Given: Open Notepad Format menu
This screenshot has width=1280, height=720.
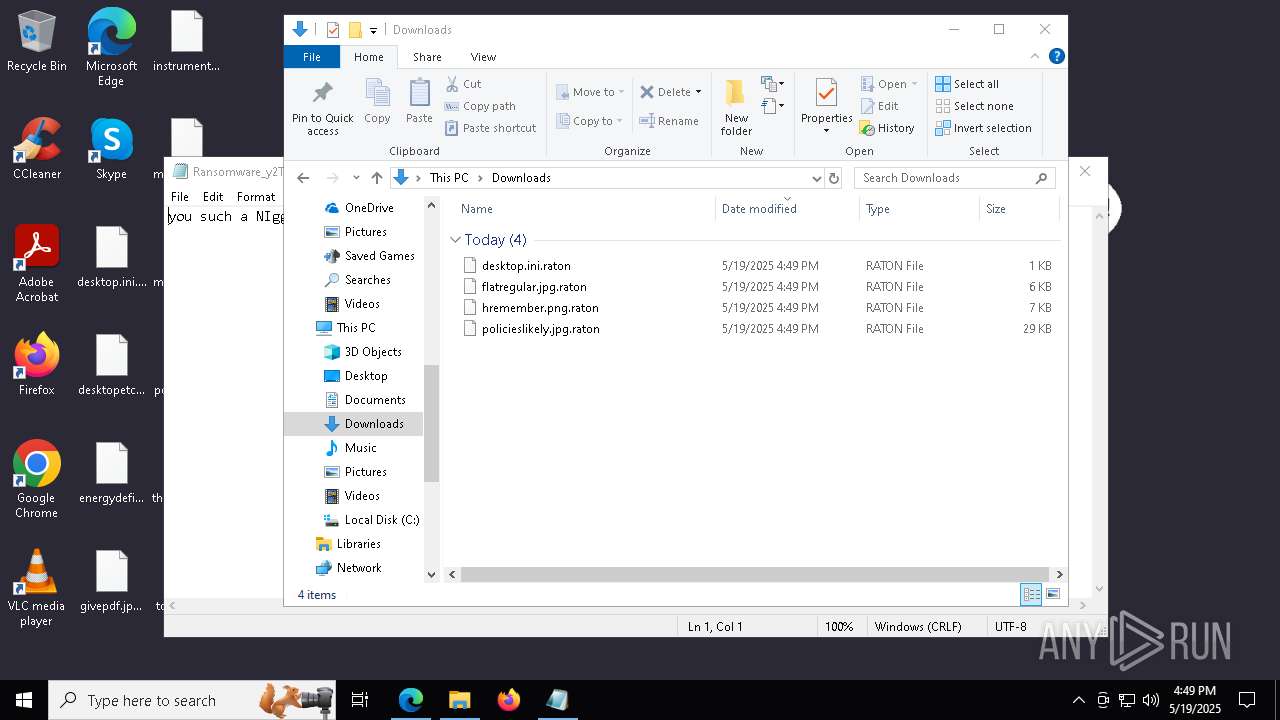Looking at the screenshot, I should [256, 197].
